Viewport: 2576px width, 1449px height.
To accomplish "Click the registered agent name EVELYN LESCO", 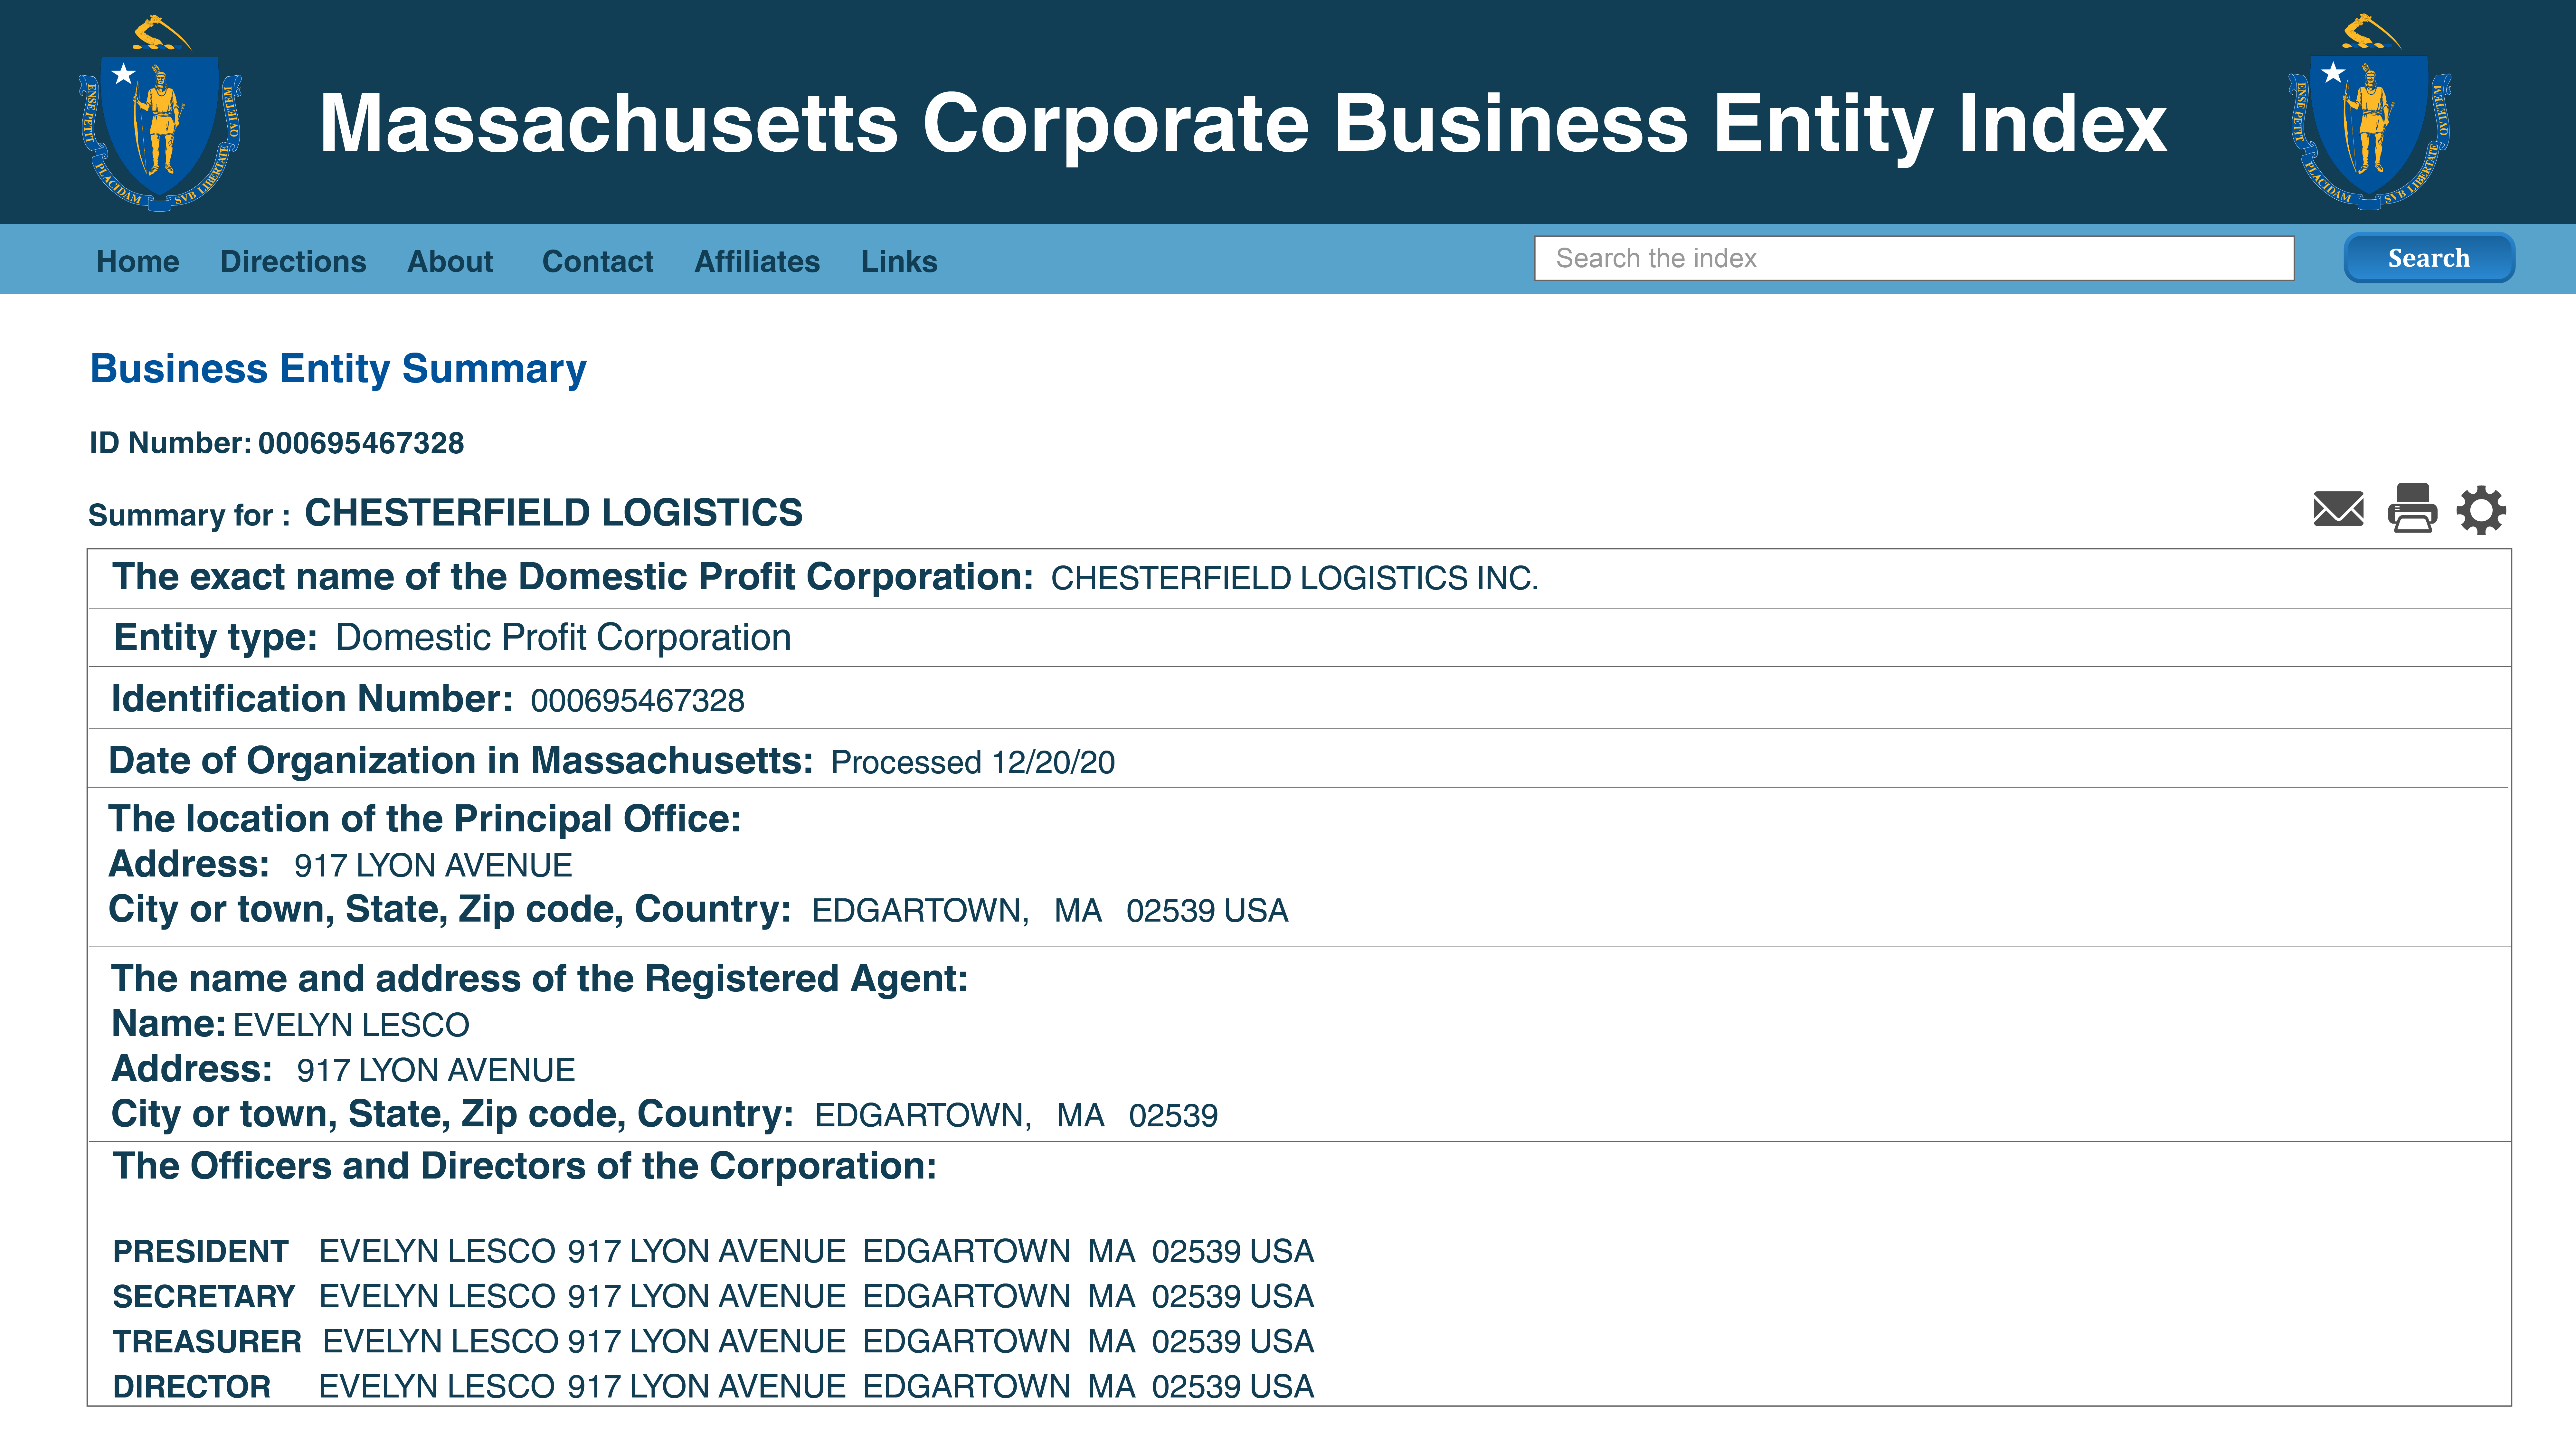I will [351, 1025].
